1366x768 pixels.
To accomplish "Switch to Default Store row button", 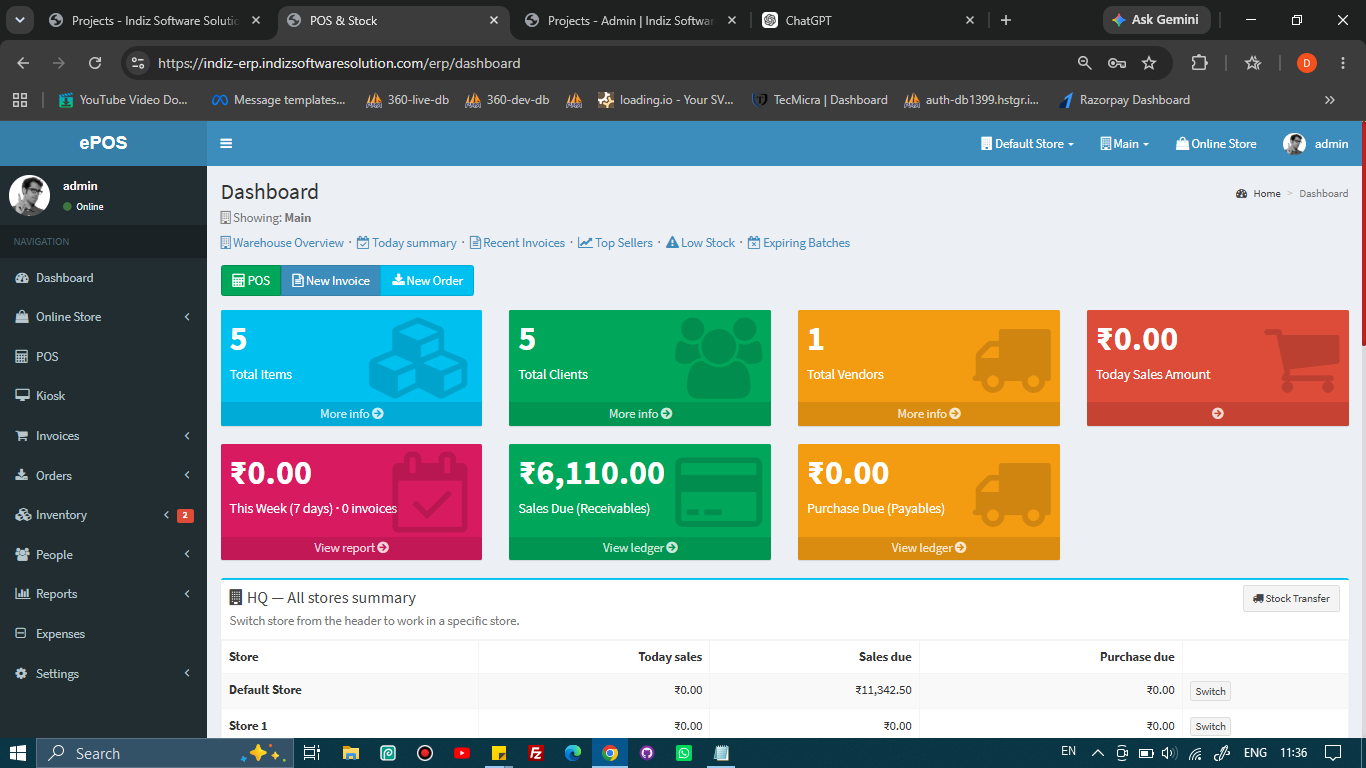I will point(1210,691).
